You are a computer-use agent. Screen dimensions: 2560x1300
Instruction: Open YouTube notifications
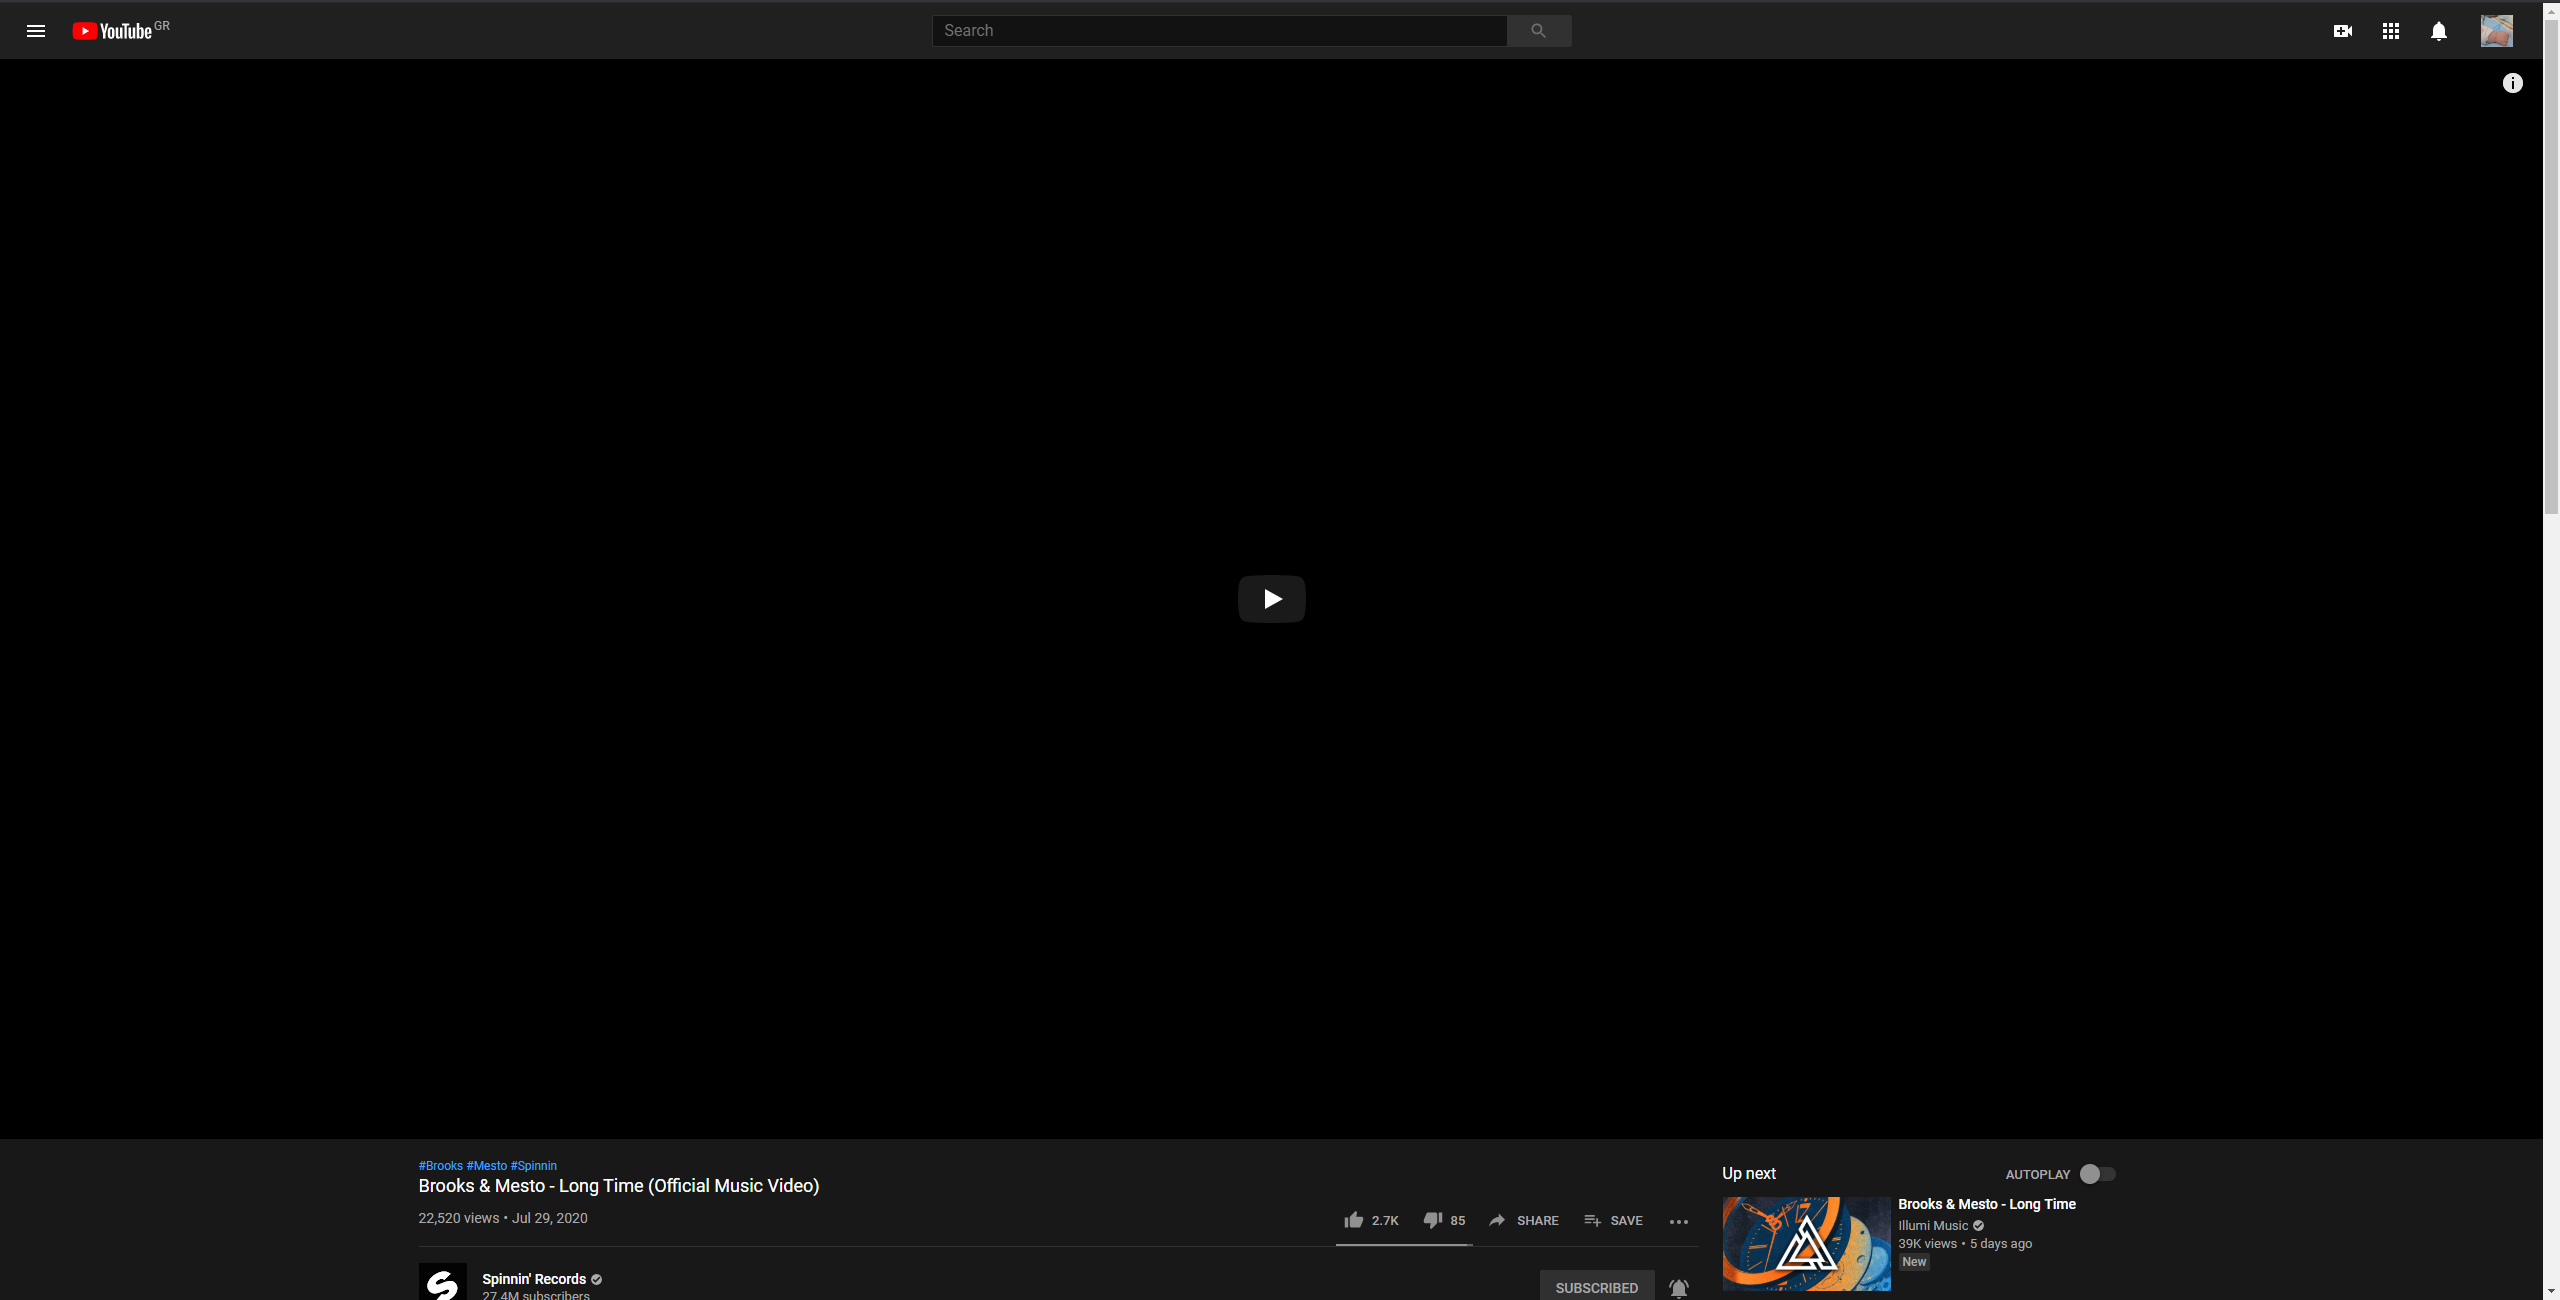pyautogui.click(x=2438, y=30)
